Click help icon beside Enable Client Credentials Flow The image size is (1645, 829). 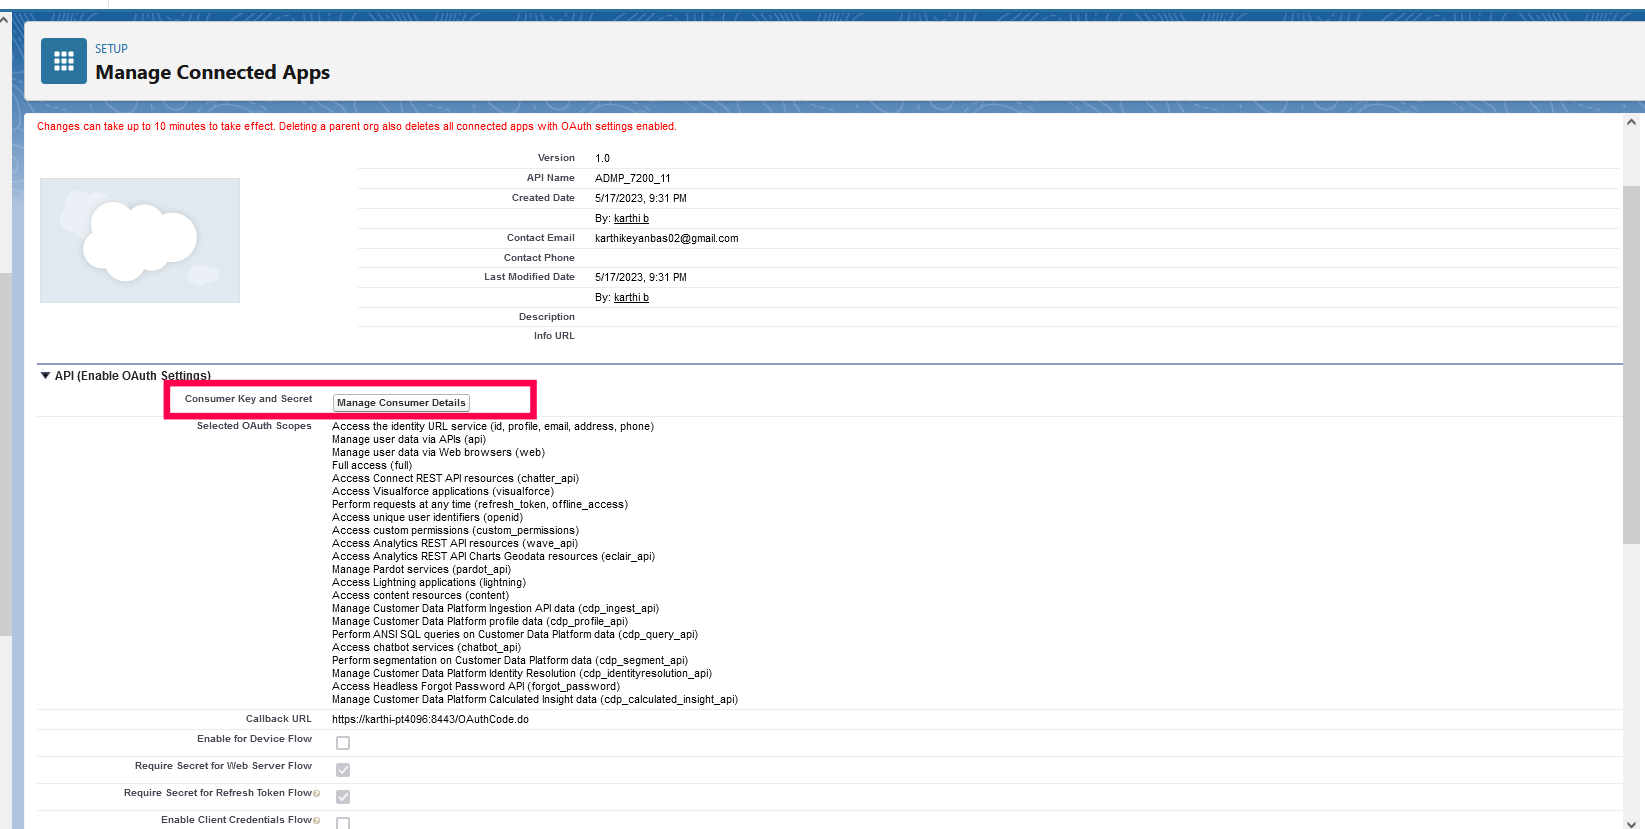click(x=317, y=821)
